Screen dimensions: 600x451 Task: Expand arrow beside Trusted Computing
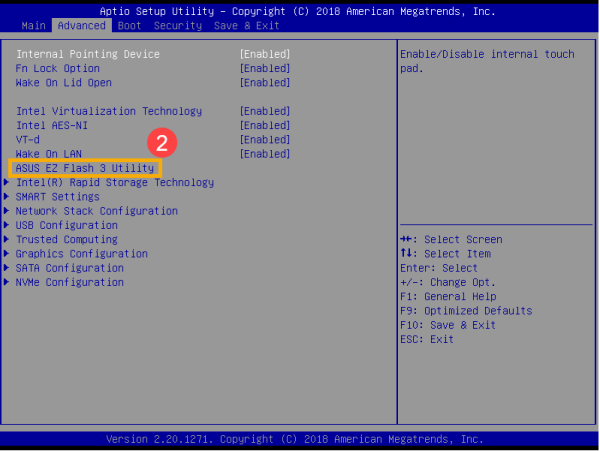tap(7, 239)
